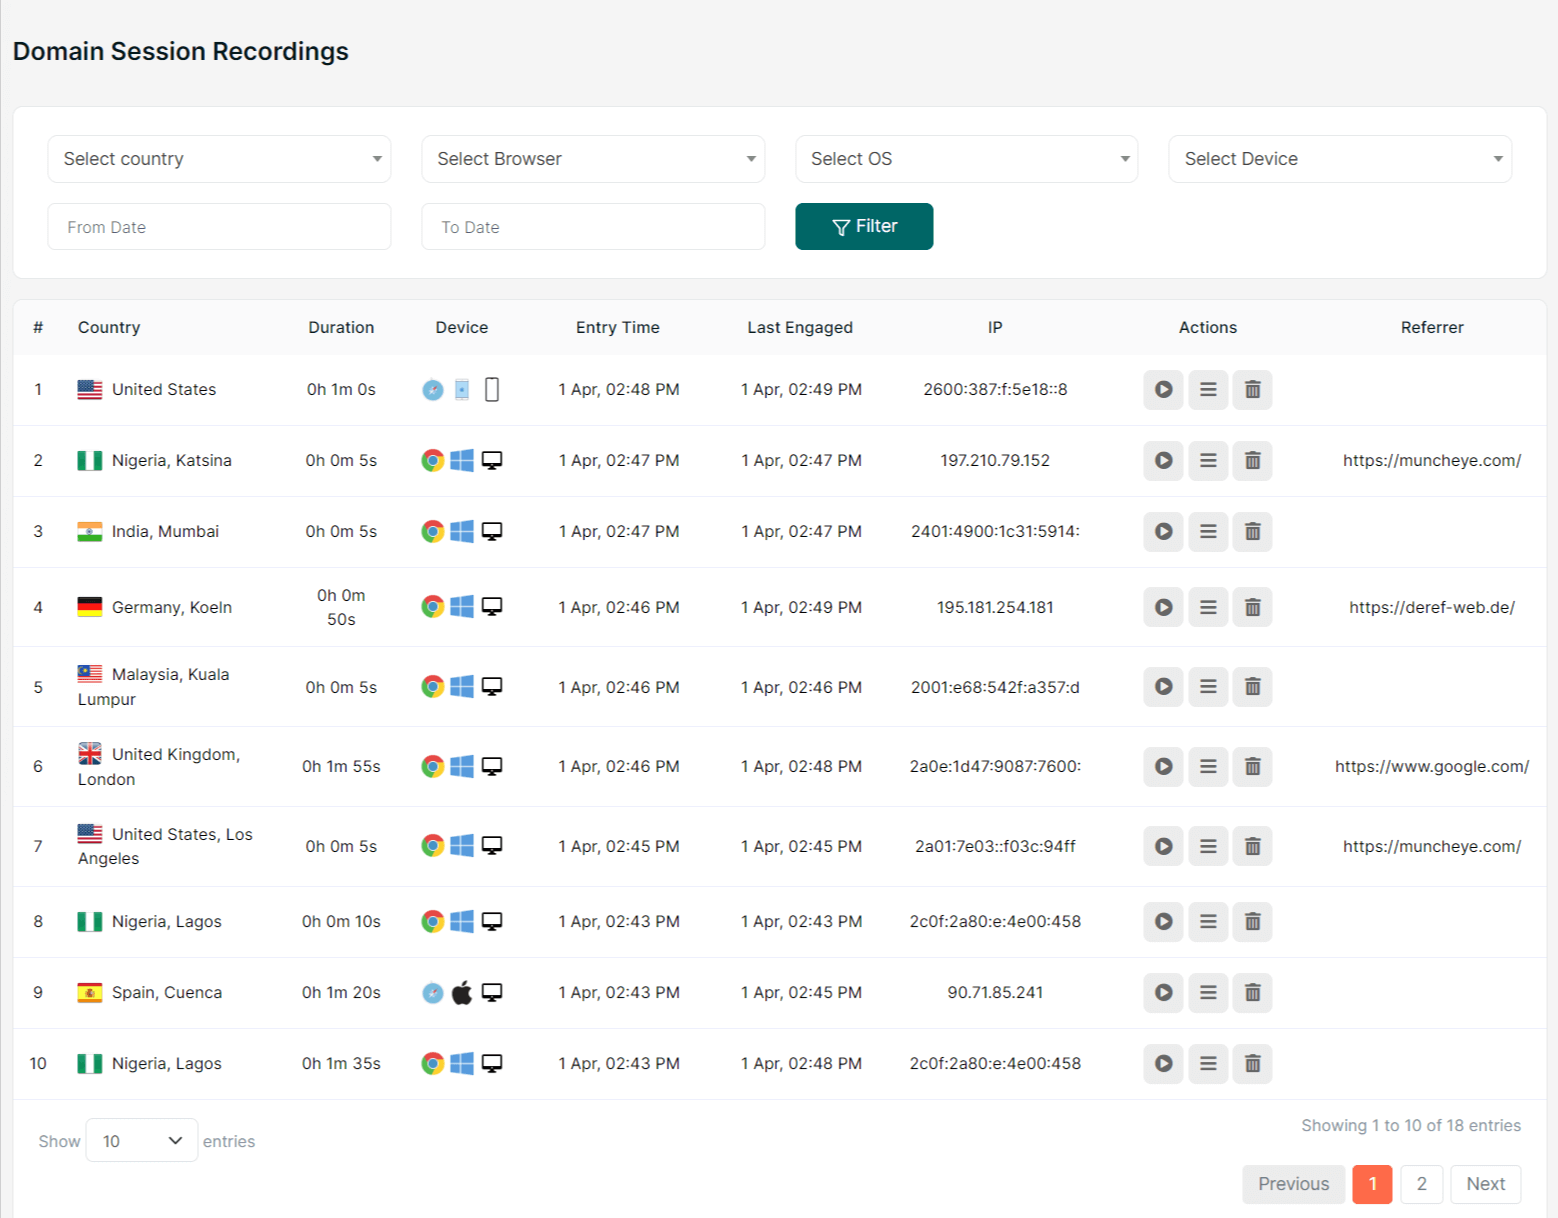Click the Windows icon in India, Mumbai row

[x=462, y=532]
